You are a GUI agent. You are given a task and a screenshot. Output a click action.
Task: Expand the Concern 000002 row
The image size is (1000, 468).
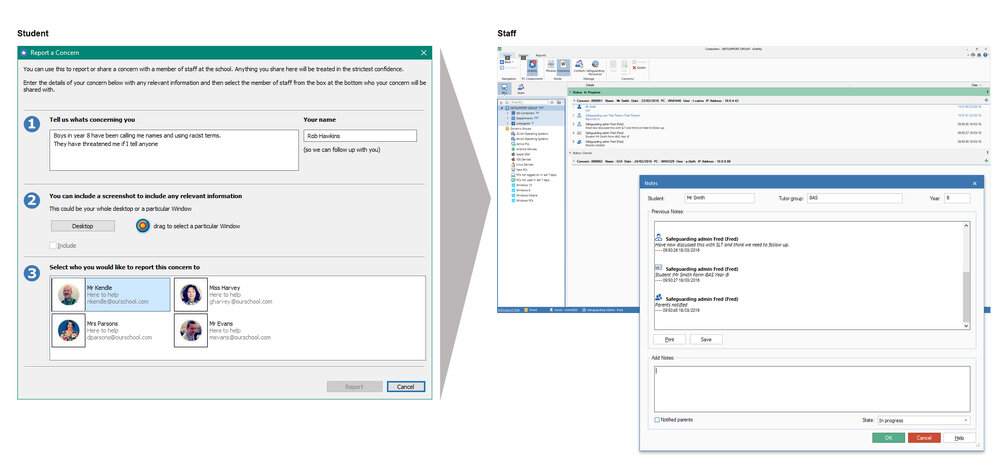tap(574, 161)
